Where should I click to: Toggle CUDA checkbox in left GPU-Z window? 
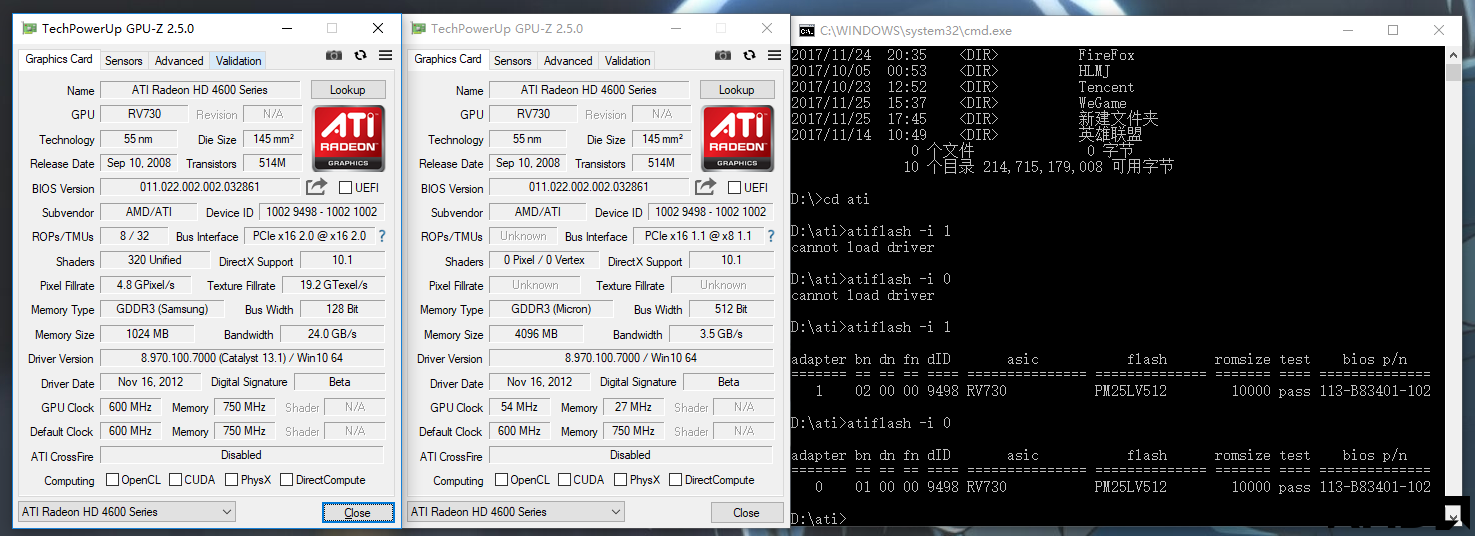[x=175, y=480]
